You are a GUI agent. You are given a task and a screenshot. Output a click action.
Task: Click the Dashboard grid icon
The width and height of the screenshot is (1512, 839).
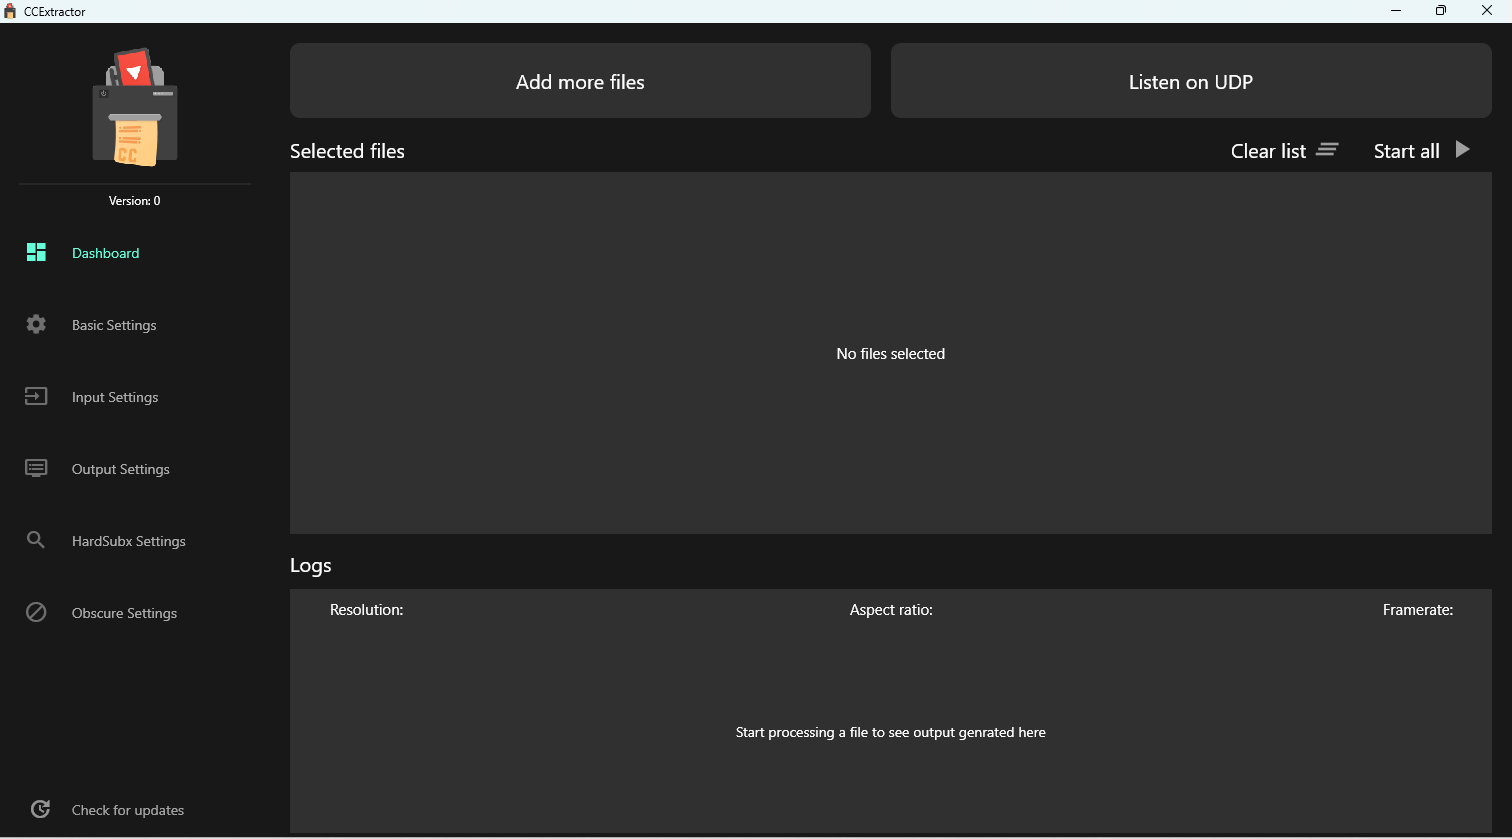coord(36,252)
